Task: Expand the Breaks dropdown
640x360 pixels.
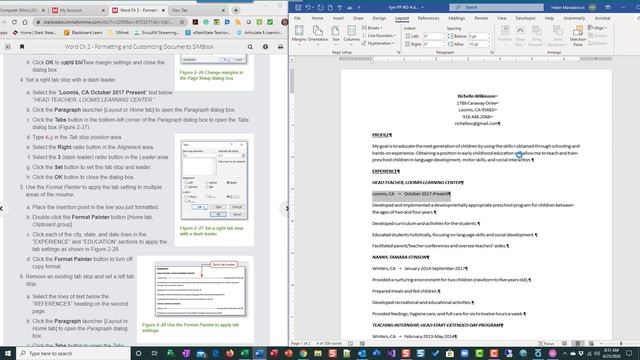Action: point(372,28)
